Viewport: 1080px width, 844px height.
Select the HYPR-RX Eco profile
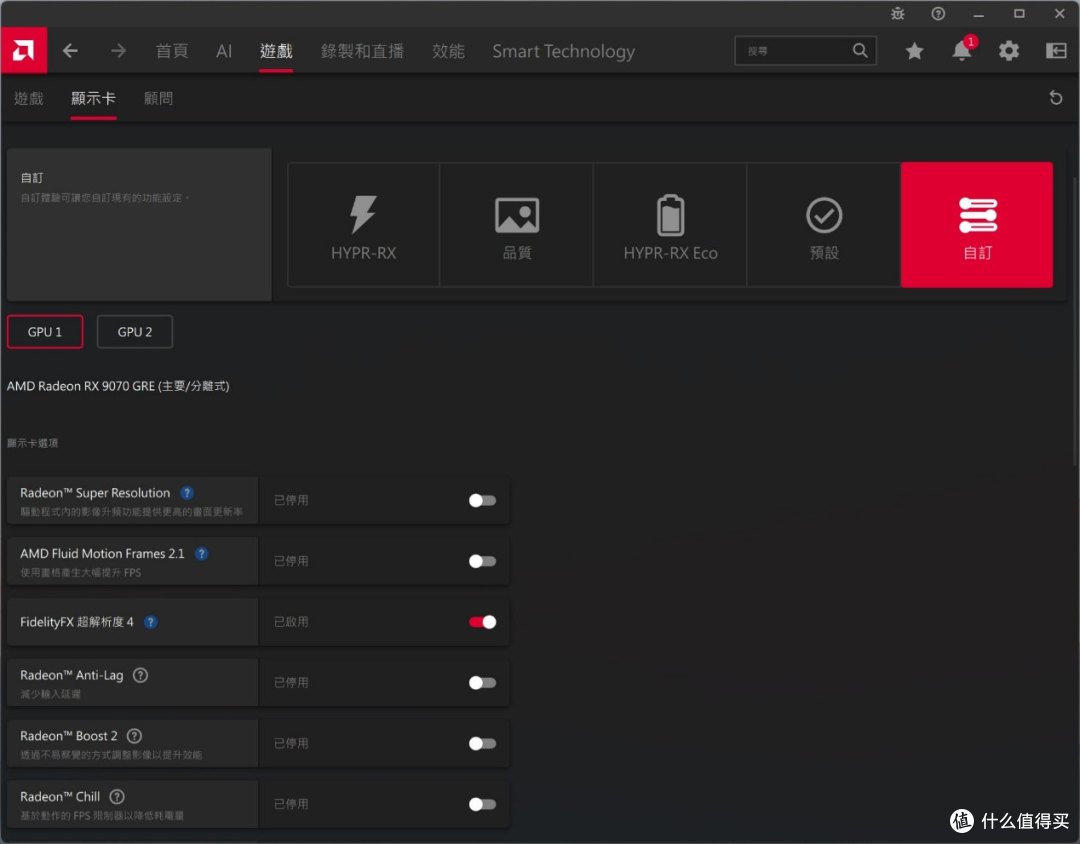pos(670,225)
